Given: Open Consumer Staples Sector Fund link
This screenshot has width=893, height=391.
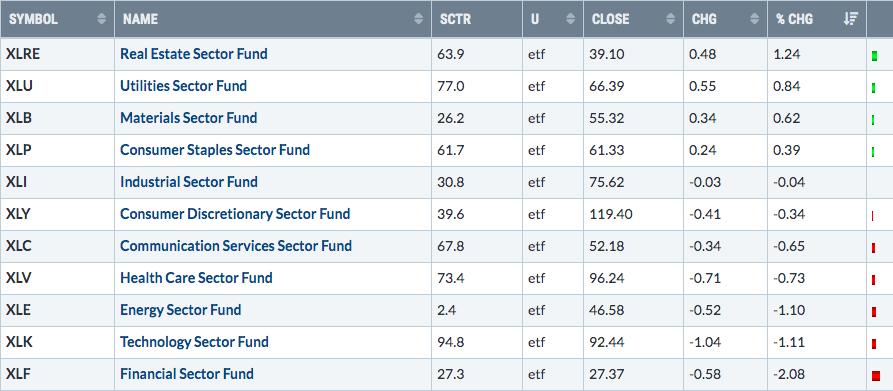Looking at the screenshot, I should coord(215,150).
